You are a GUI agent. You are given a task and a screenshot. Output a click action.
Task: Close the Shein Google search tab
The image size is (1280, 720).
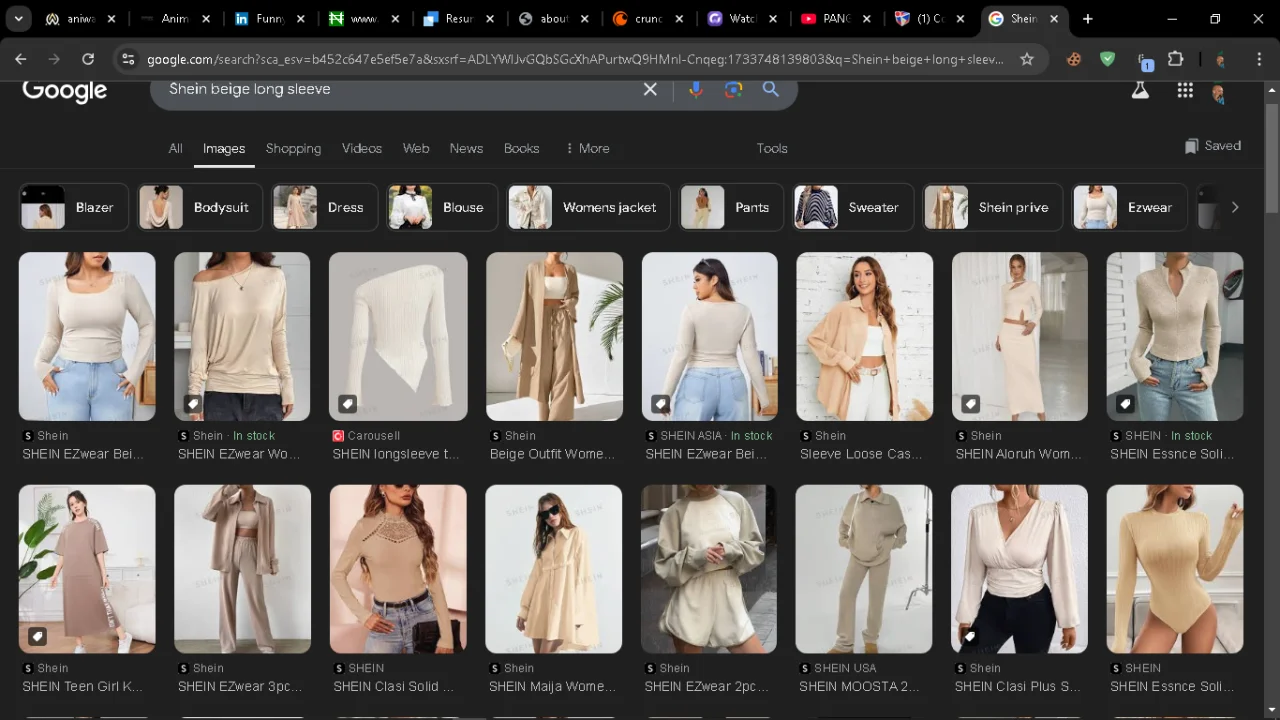1054,18
